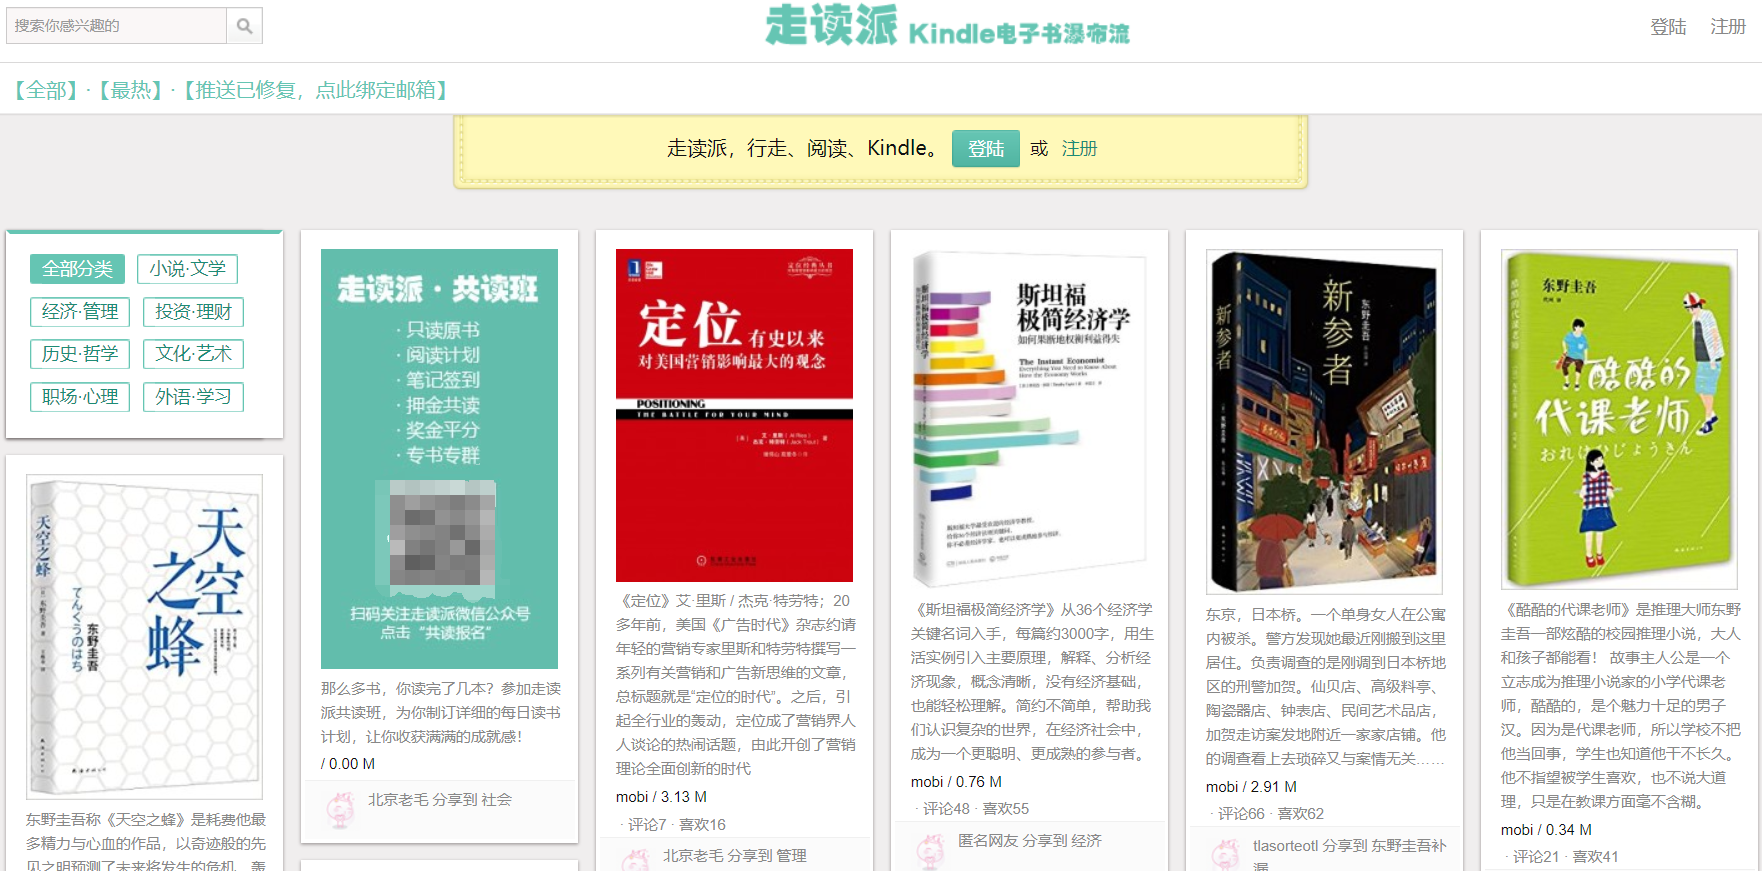Open the 【全部】 filter link
The image size is (1762, 871).
(x=46, y=90)
